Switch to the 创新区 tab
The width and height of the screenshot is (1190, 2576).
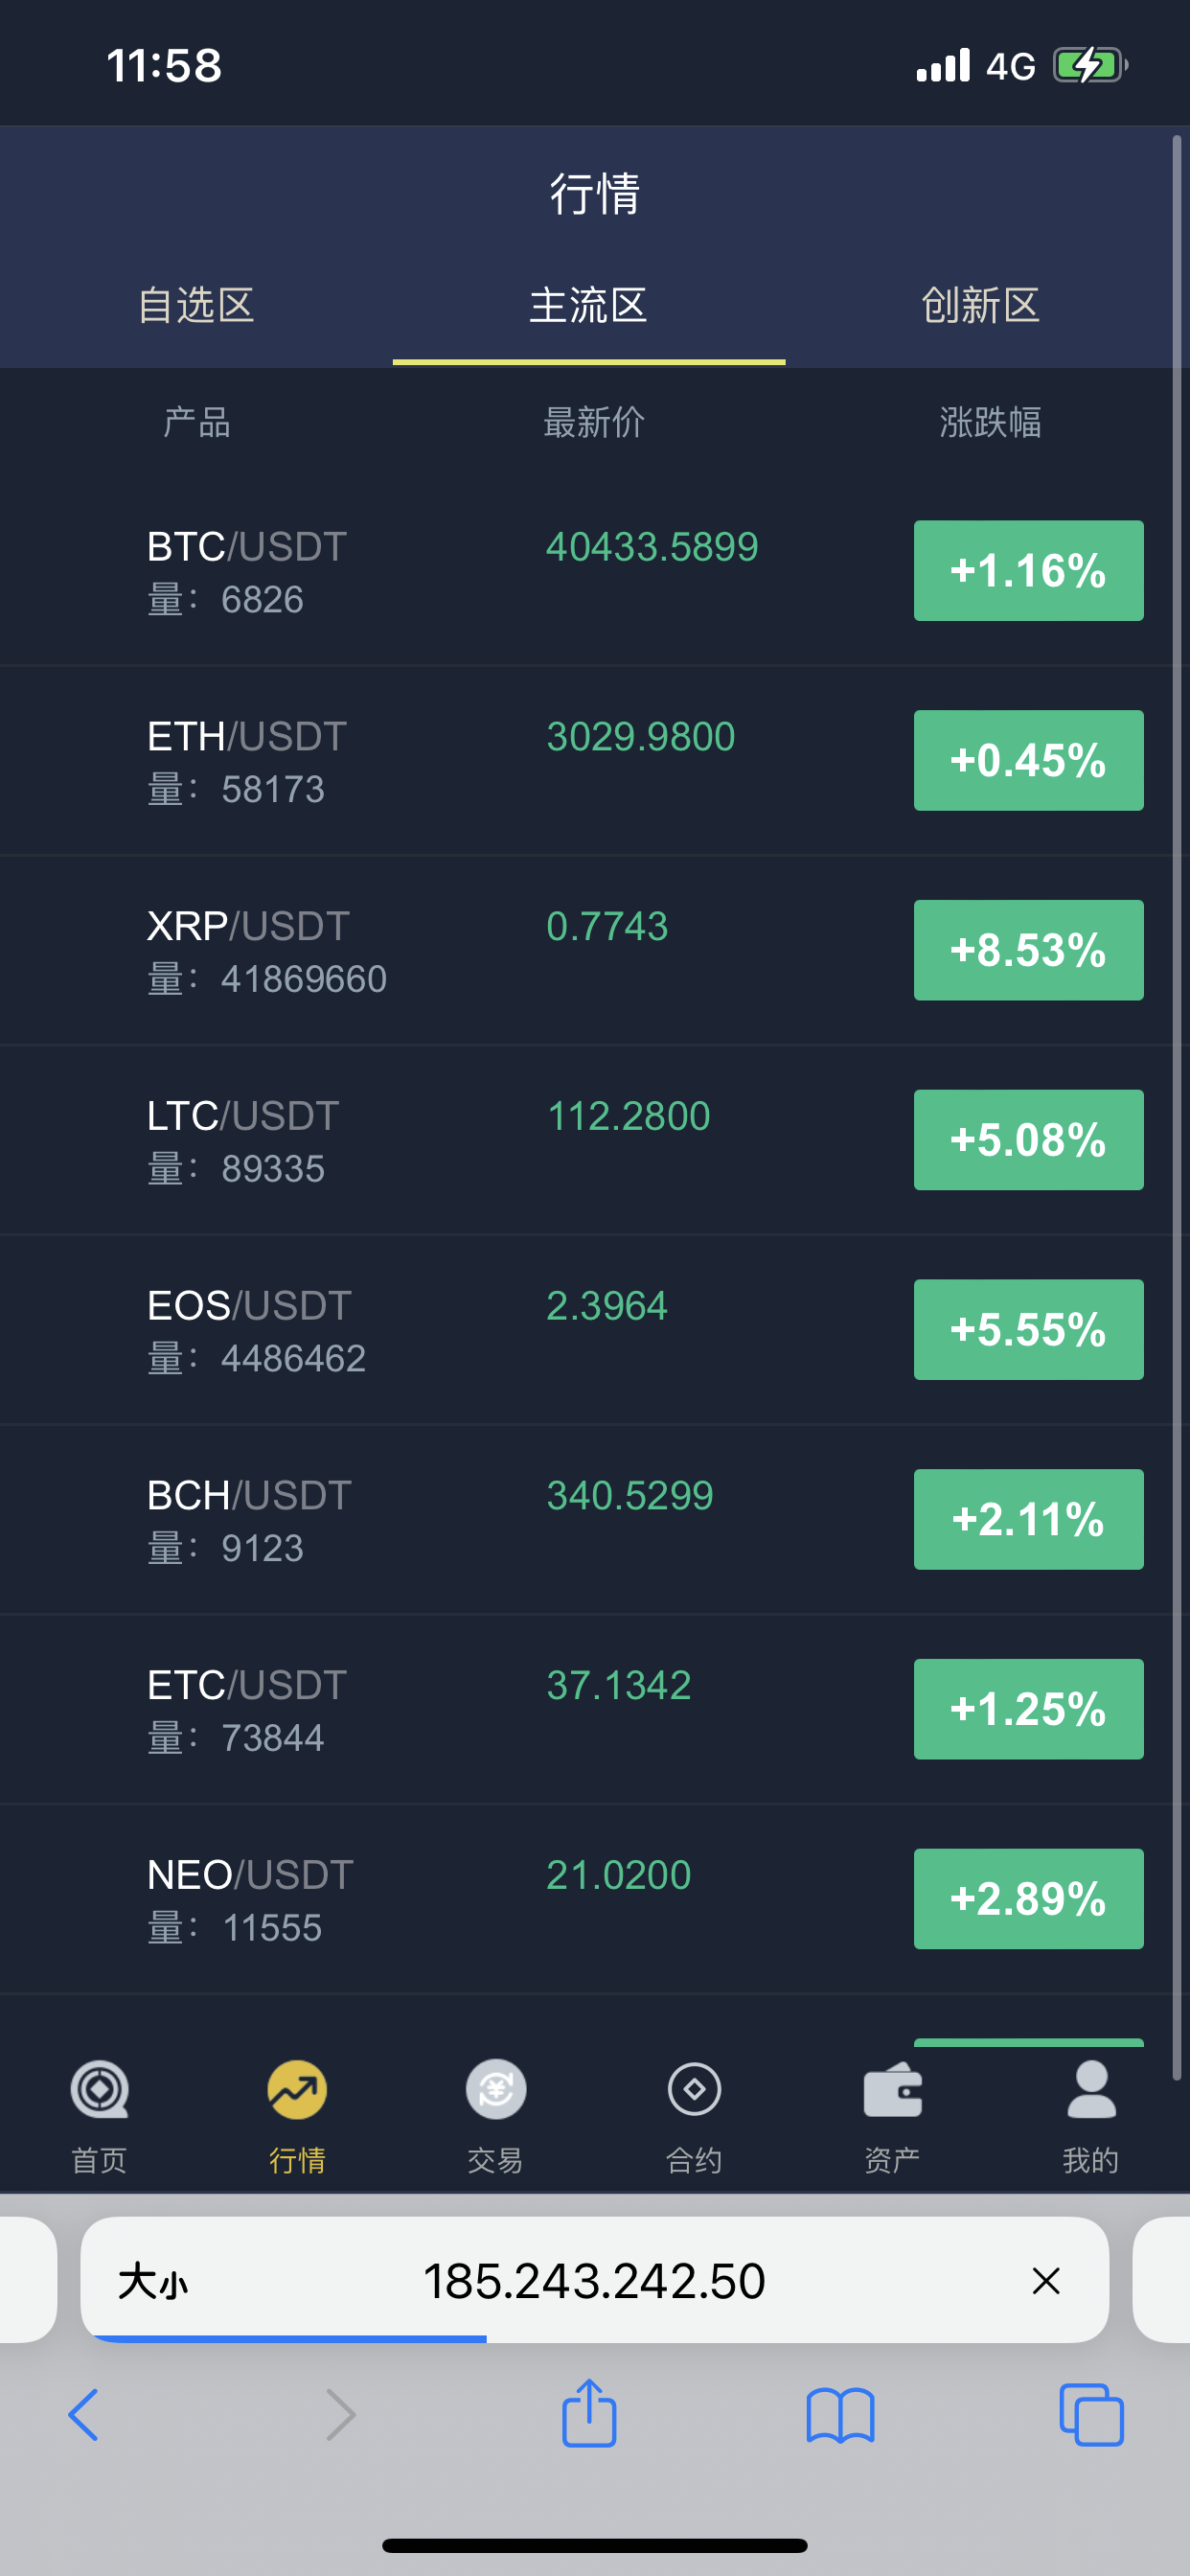pos(980,306)
